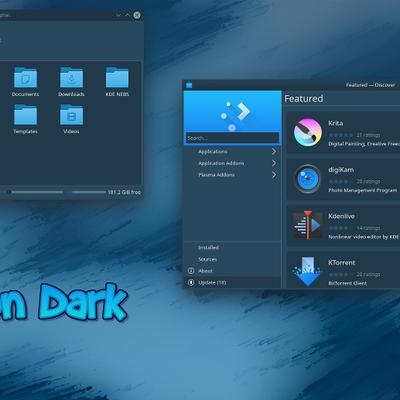Image resolution: width=400 pixels, height=400 pixels.
Task: Minimize the file manager window
Action: 119,15
